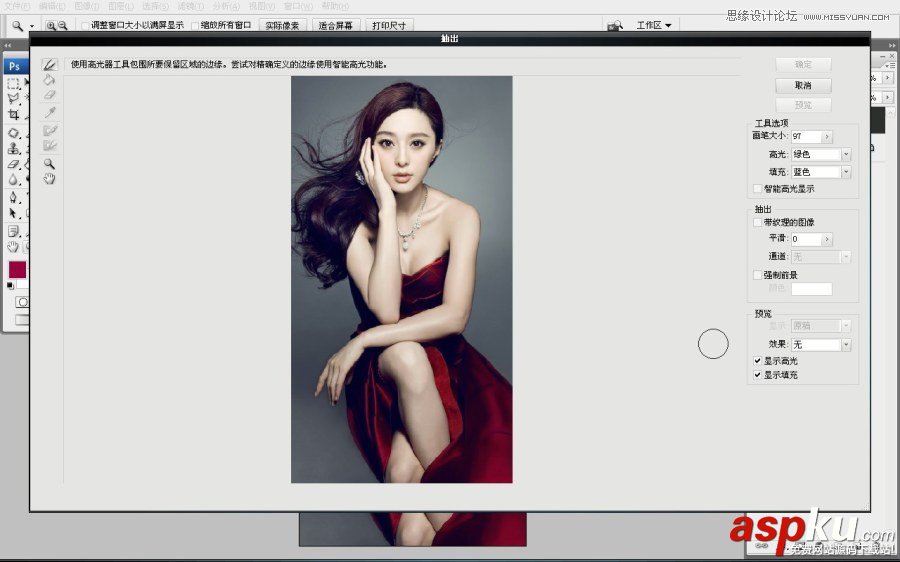Click the Bridge icon left of 工作区

[x=615, y=26]
